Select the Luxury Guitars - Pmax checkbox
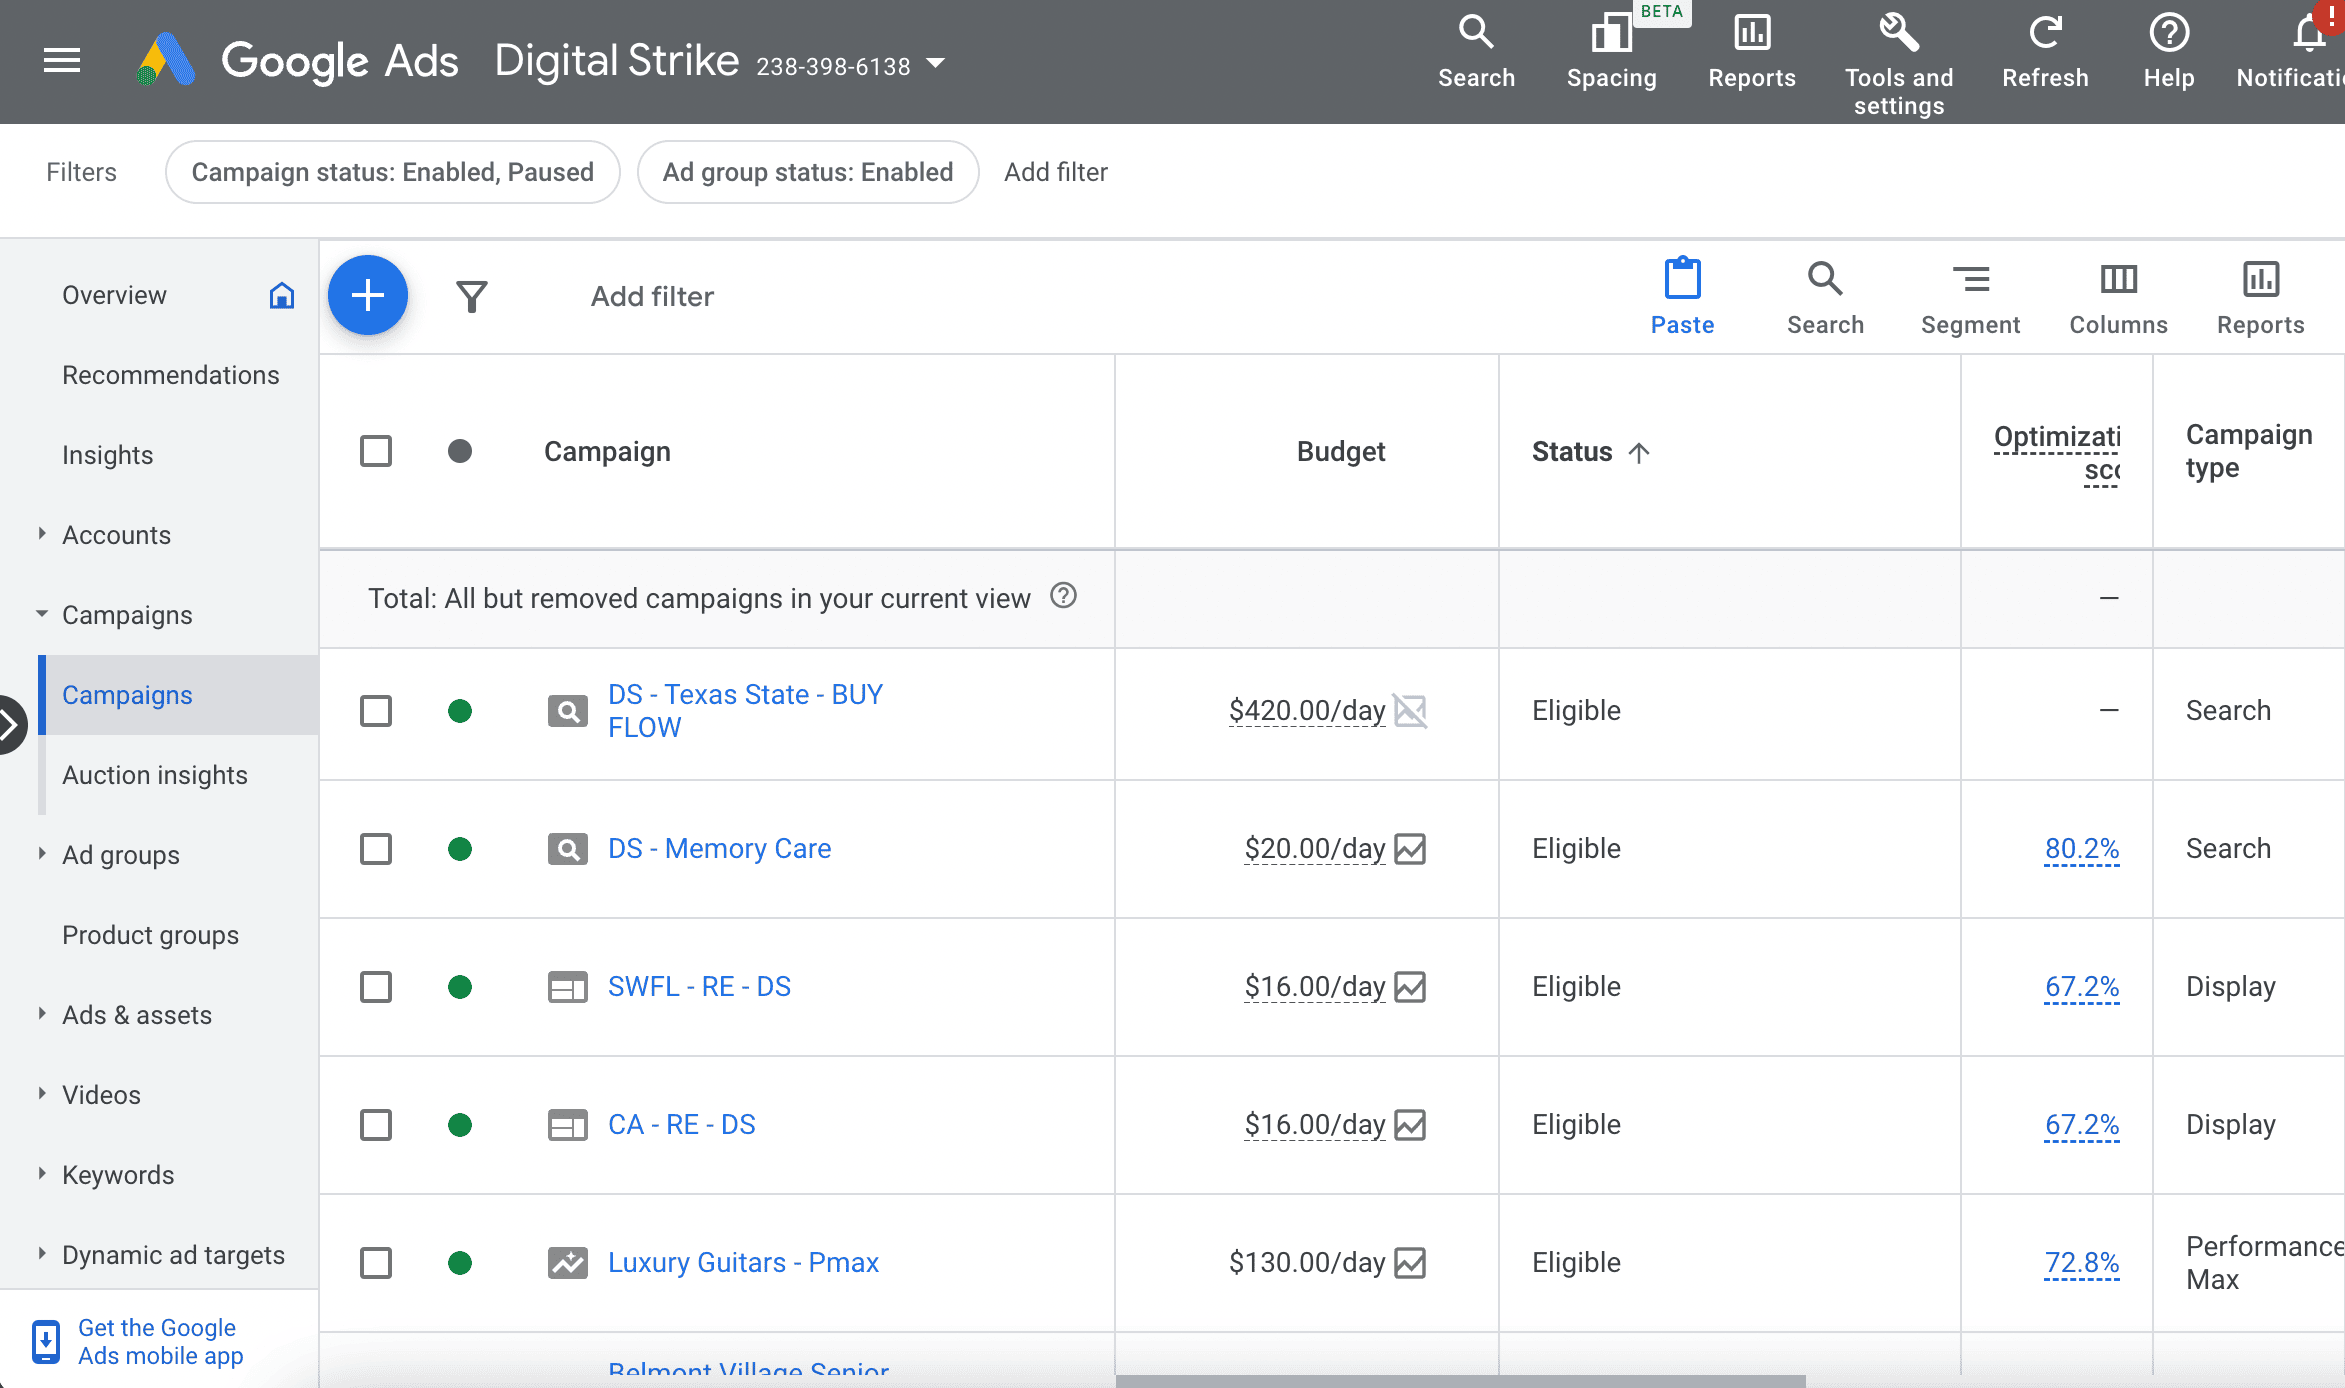Screen dimensions: 2345x1388 [376, 1263]
